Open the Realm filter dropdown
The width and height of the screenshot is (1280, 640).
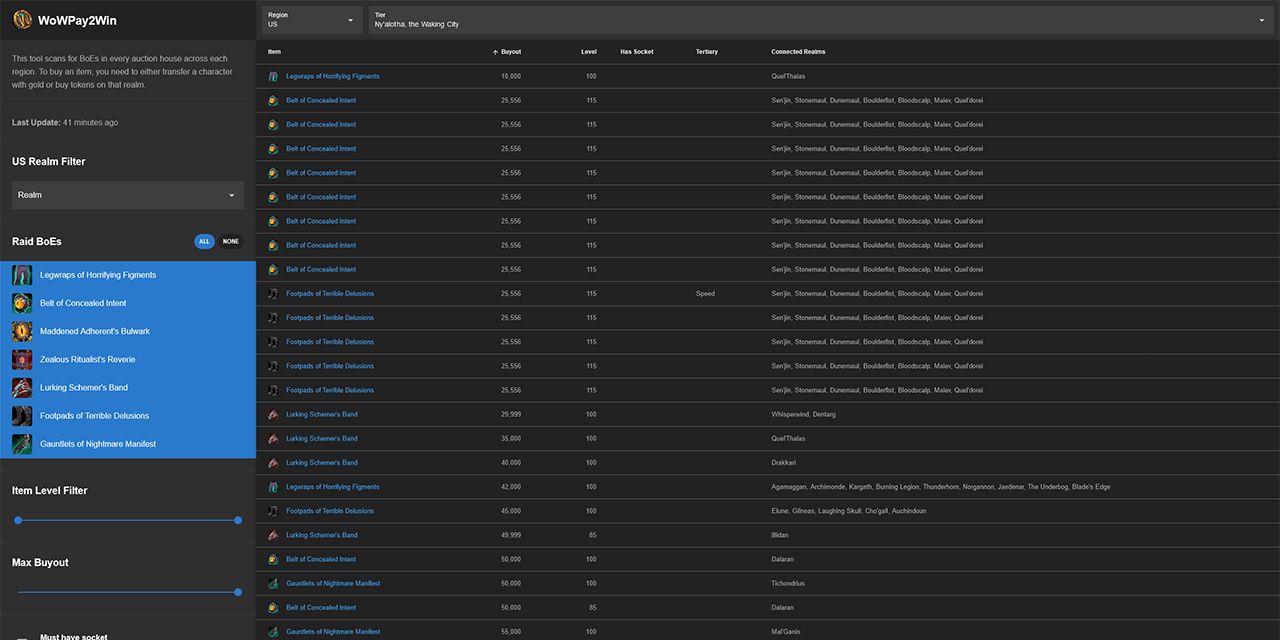pos(128,195)
